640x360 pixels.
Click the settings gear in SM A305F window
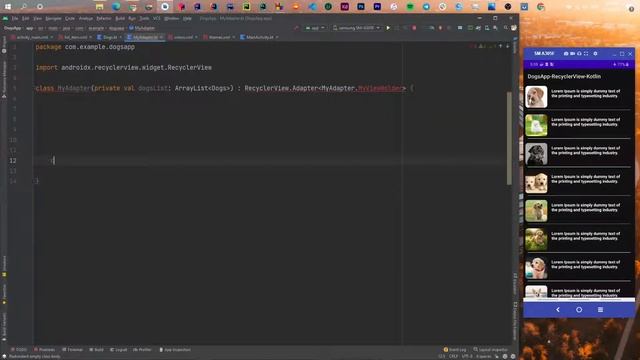pyautogui.click(x=595, y=53)
